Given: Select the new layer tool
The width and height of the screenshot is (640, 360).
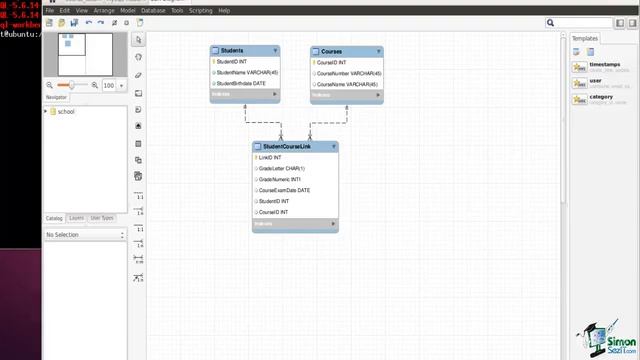Looking at the screenshot, I should click(138, 93).
